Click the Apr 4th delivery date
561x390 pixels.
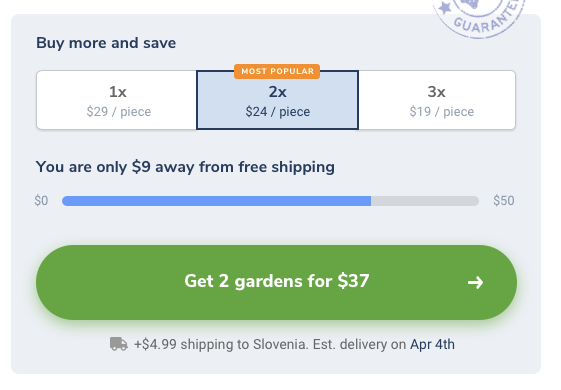click(x=432, y=345)
